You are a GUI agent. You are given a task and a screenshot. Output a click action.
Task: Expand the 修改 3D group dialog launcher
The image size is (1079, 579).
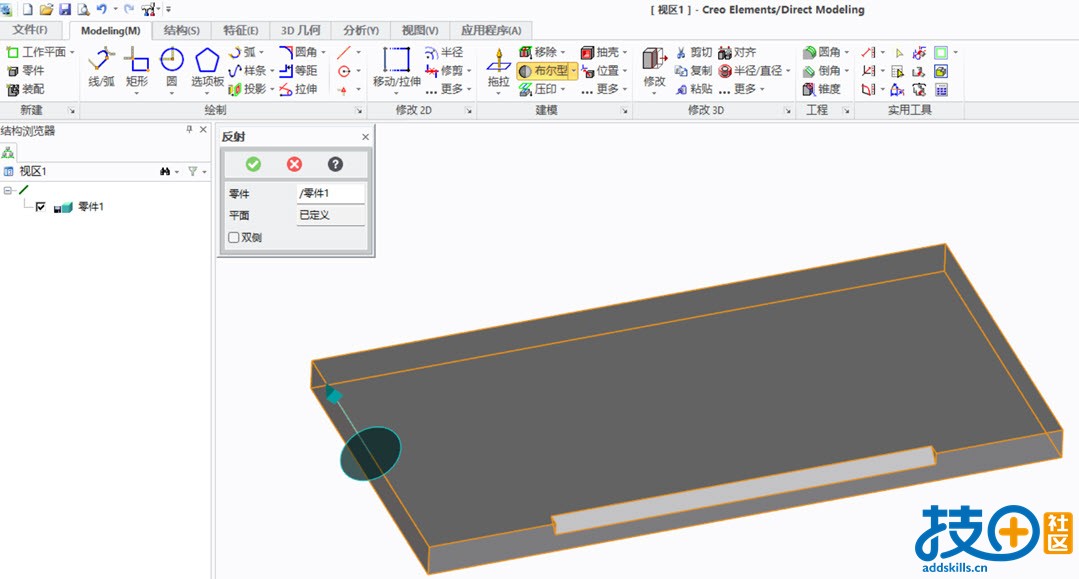[787, 110]
